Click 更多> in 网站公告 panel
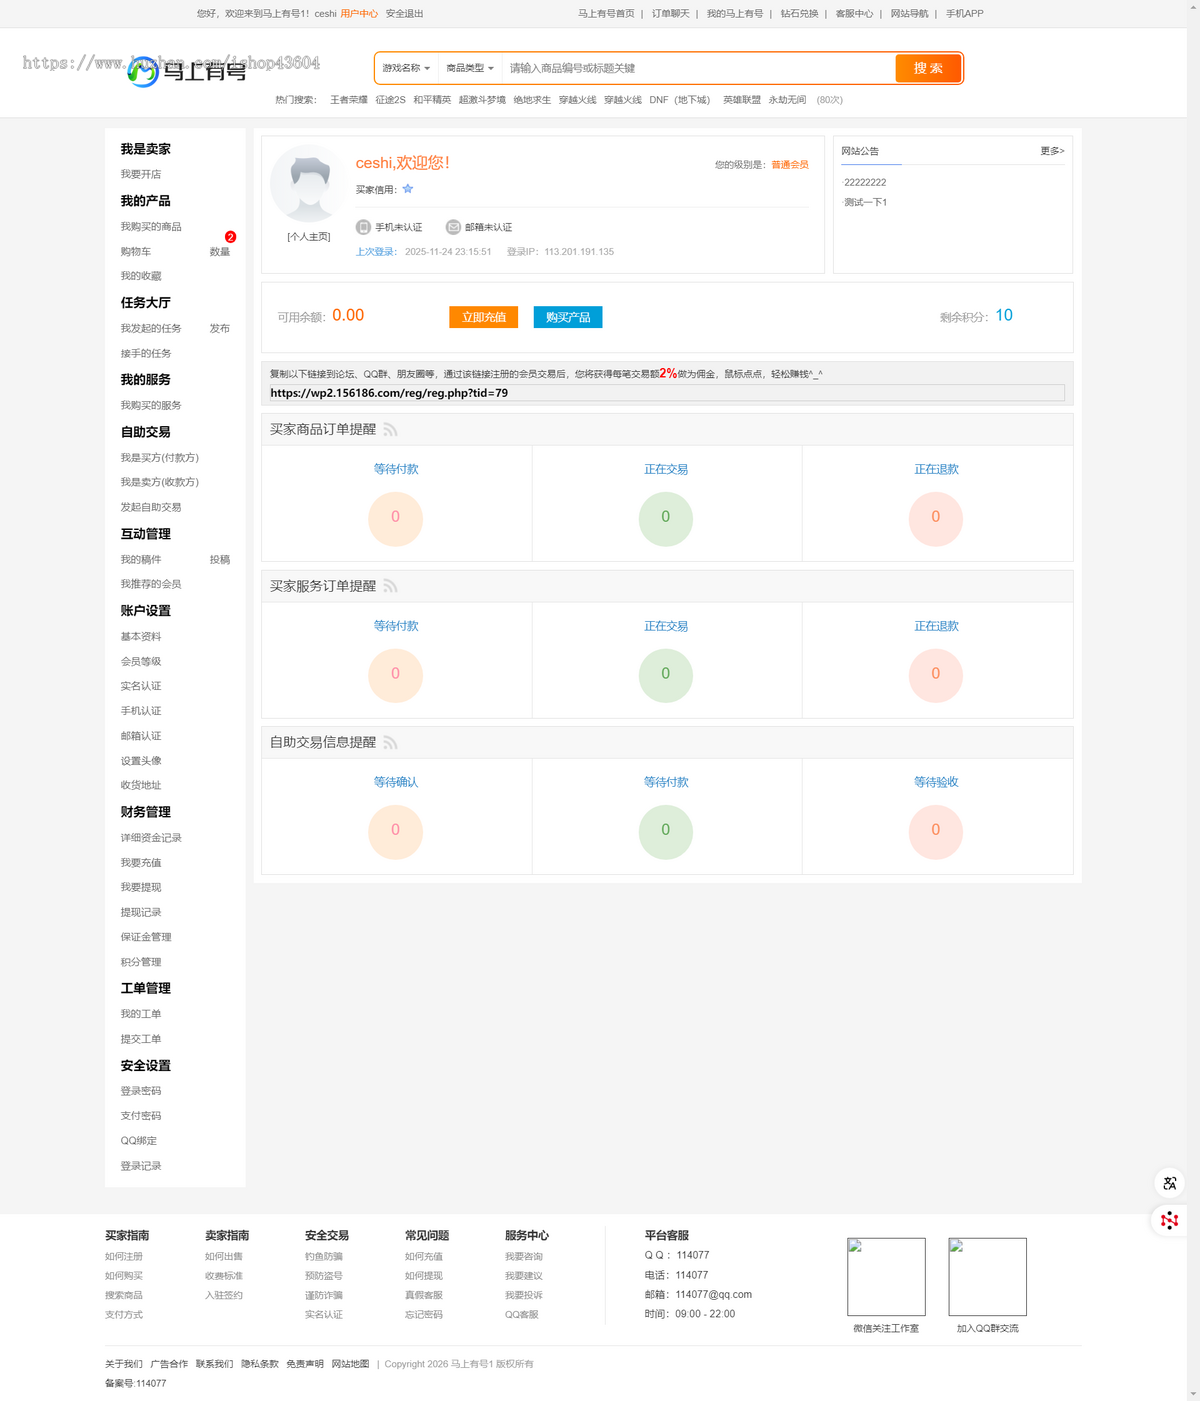The image size is (1200, 1401). pos(1052,151)
